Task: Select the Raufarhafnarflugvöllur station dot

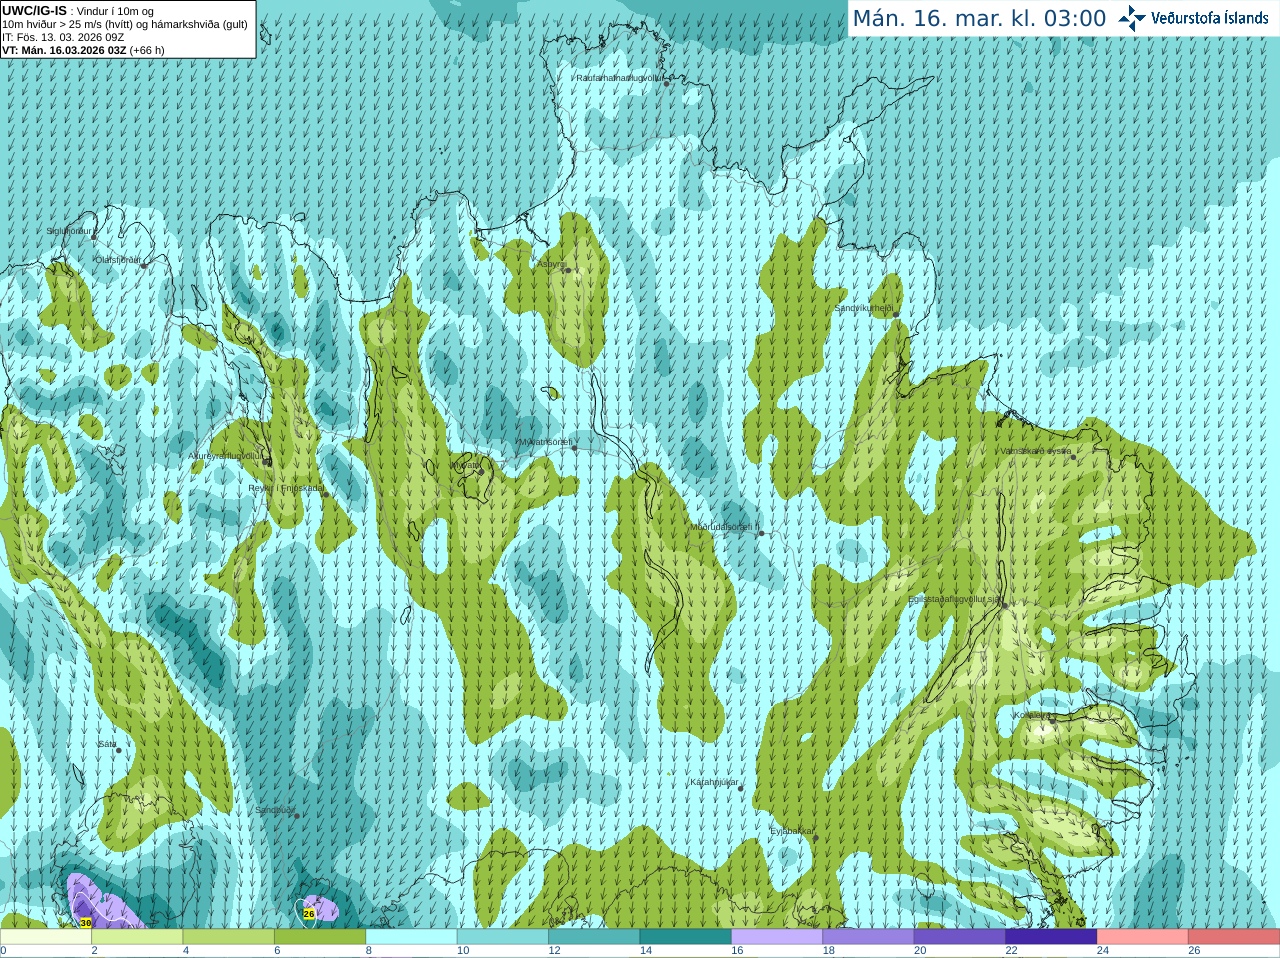Action: tap(667, 83)
